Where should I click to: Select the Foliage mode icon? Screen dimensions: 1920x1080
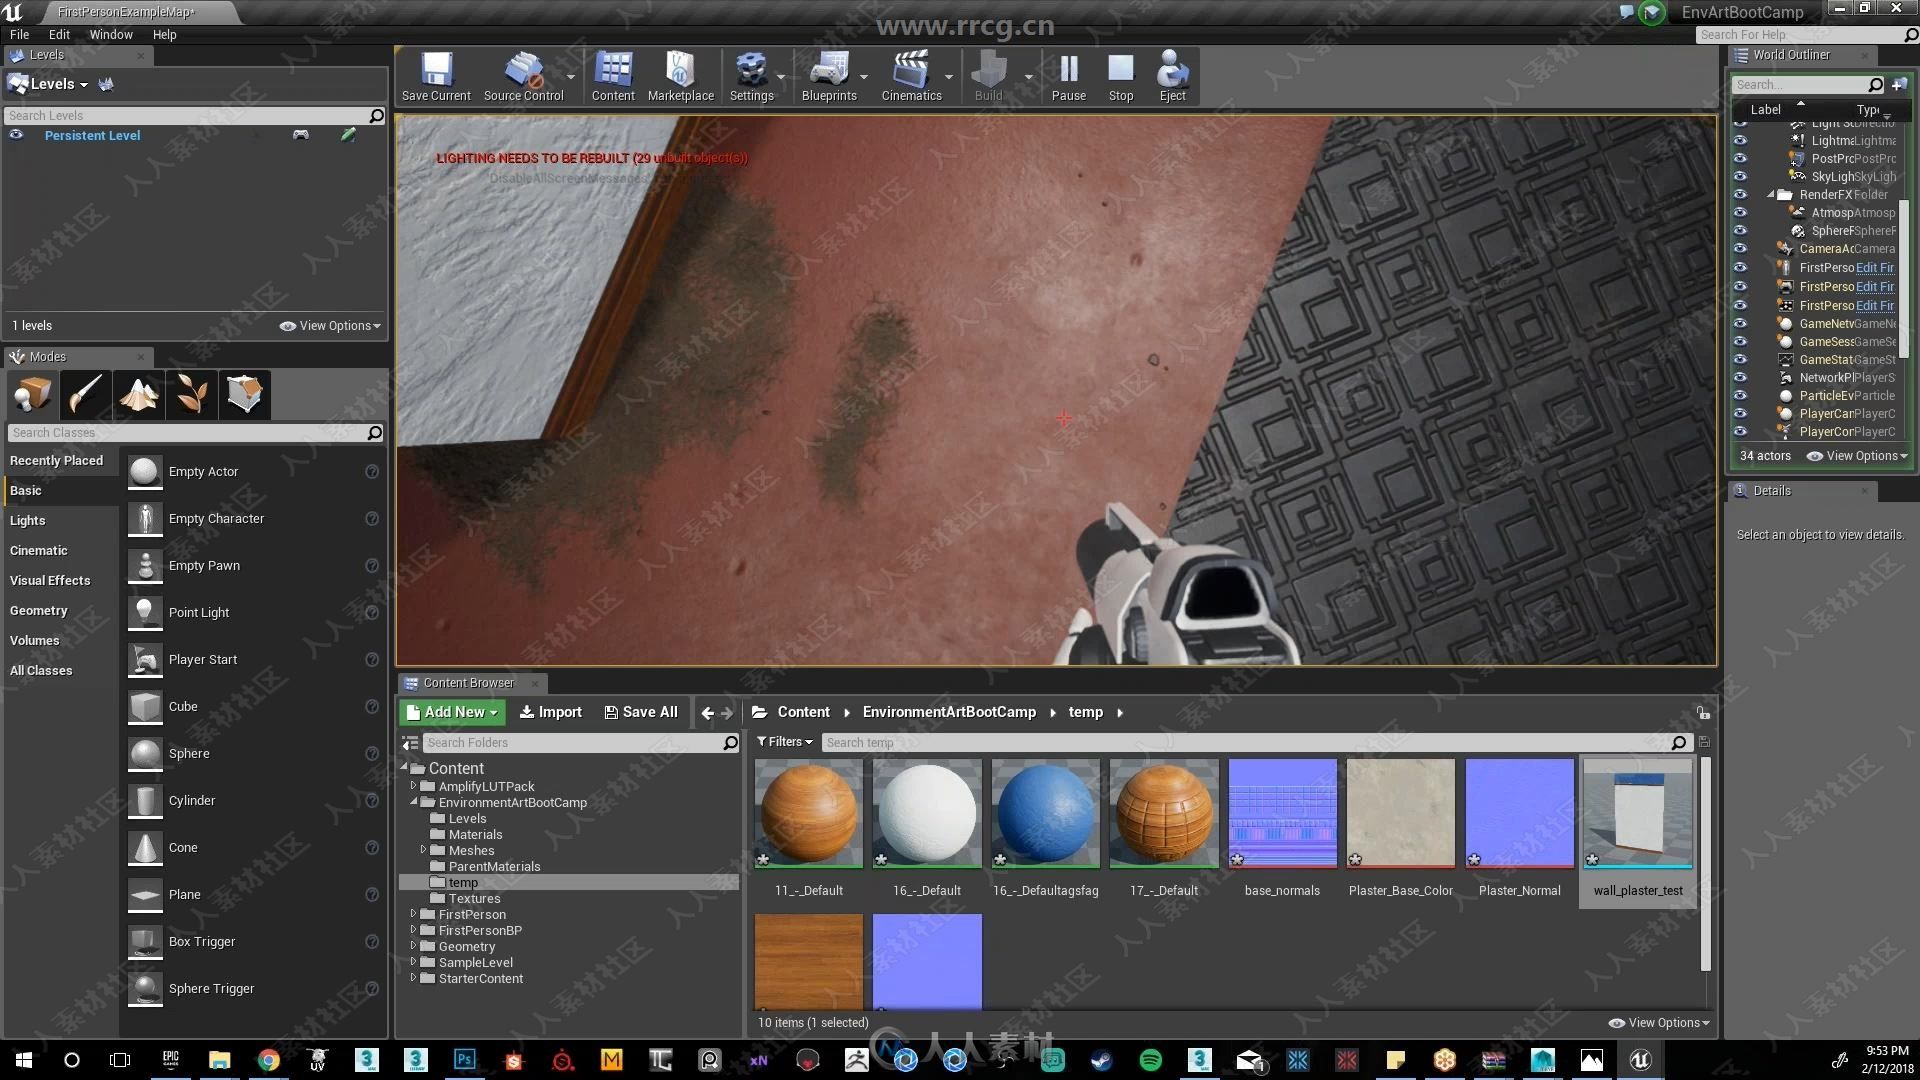[x=191, y=394]
